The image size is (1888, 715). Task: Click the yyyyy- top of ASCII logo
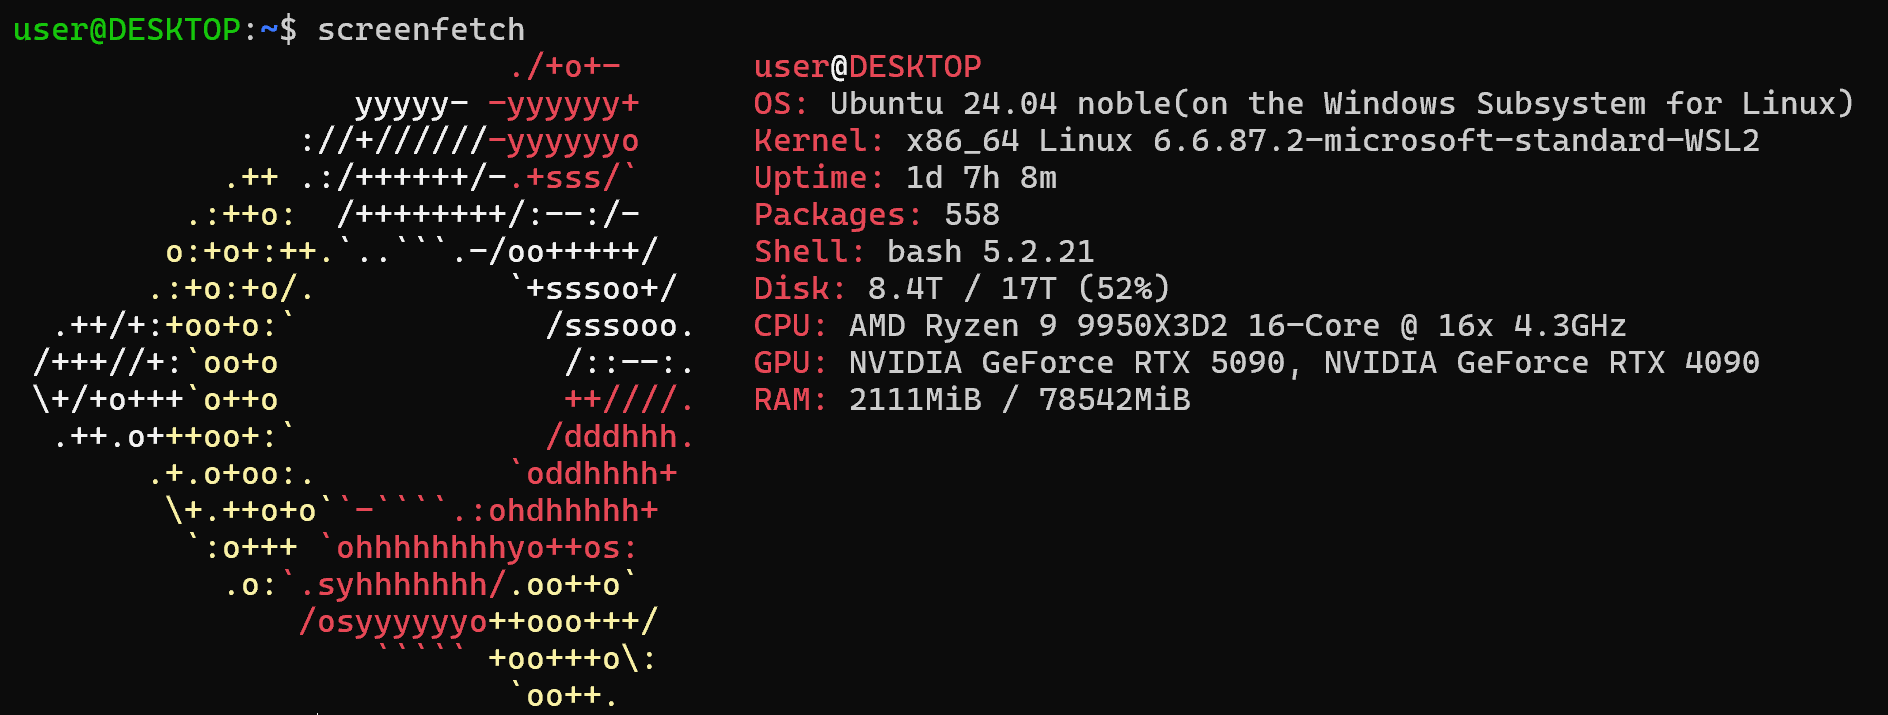coord(412,103)
